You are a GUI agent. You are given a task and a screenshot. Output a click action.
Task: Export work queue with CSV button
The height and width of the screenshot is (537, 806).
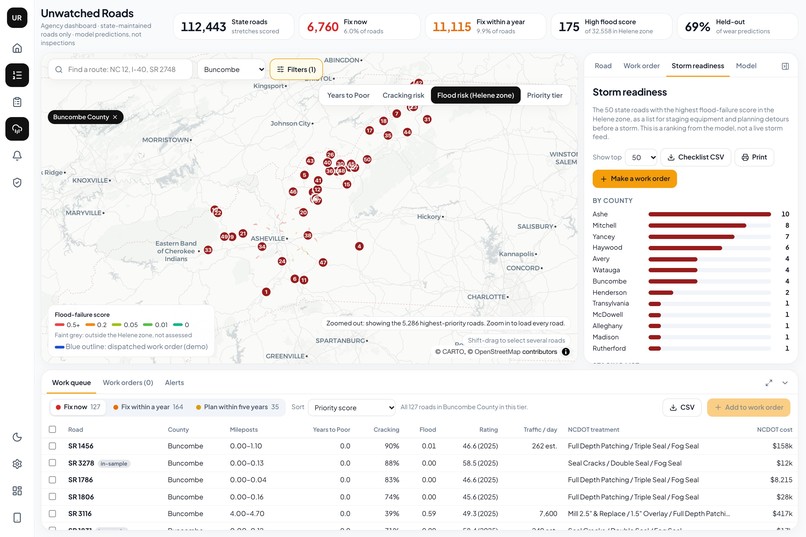[x=682, y=408]
